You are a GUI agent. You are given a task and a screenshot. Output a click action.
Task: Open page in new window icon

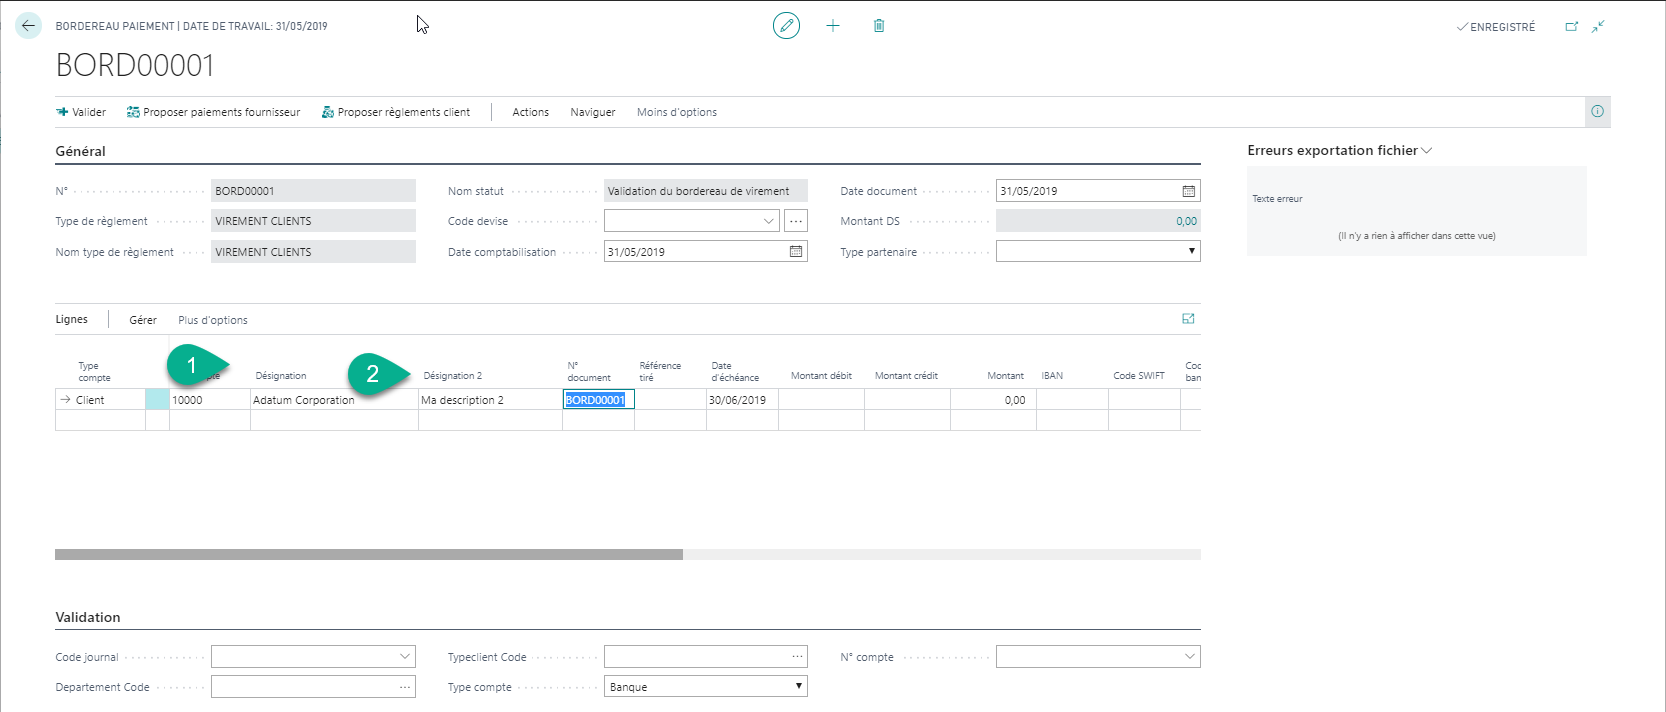pos(1571,27)
